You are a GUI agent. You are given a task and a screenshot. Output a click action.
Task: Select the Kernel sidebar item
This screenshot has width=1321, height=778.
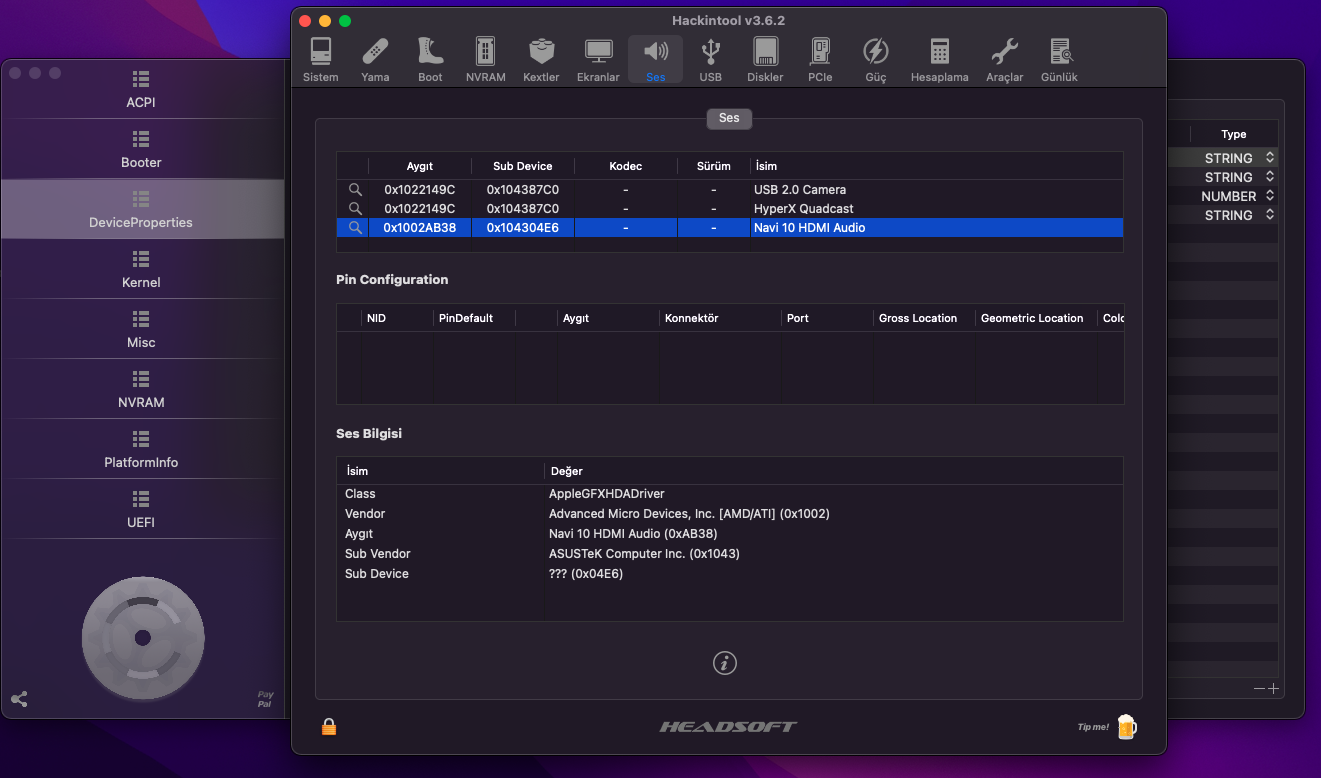141,269
